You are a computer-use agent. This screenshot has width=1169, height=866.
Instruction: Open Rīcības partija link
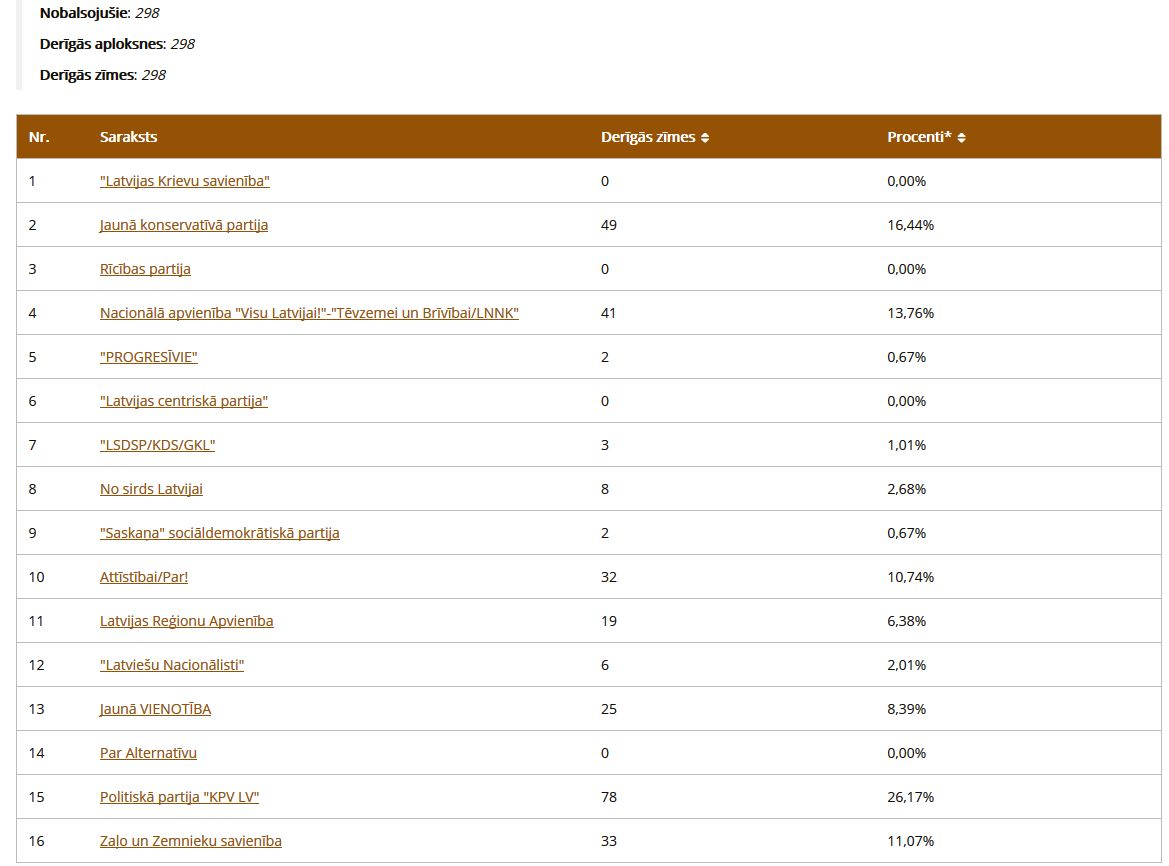(x=145, y=269)
